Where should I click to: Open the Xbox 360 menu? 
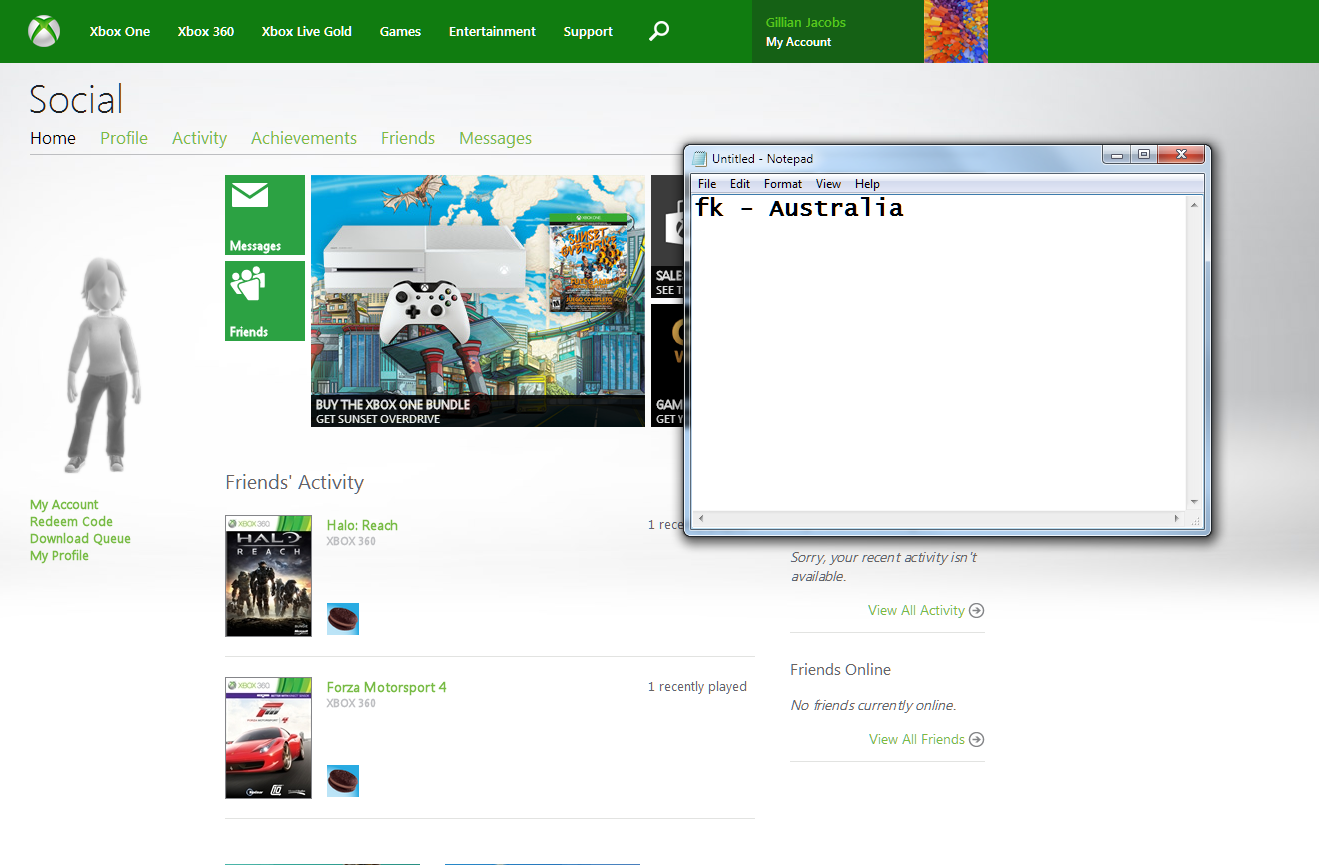tap(206, 31)
